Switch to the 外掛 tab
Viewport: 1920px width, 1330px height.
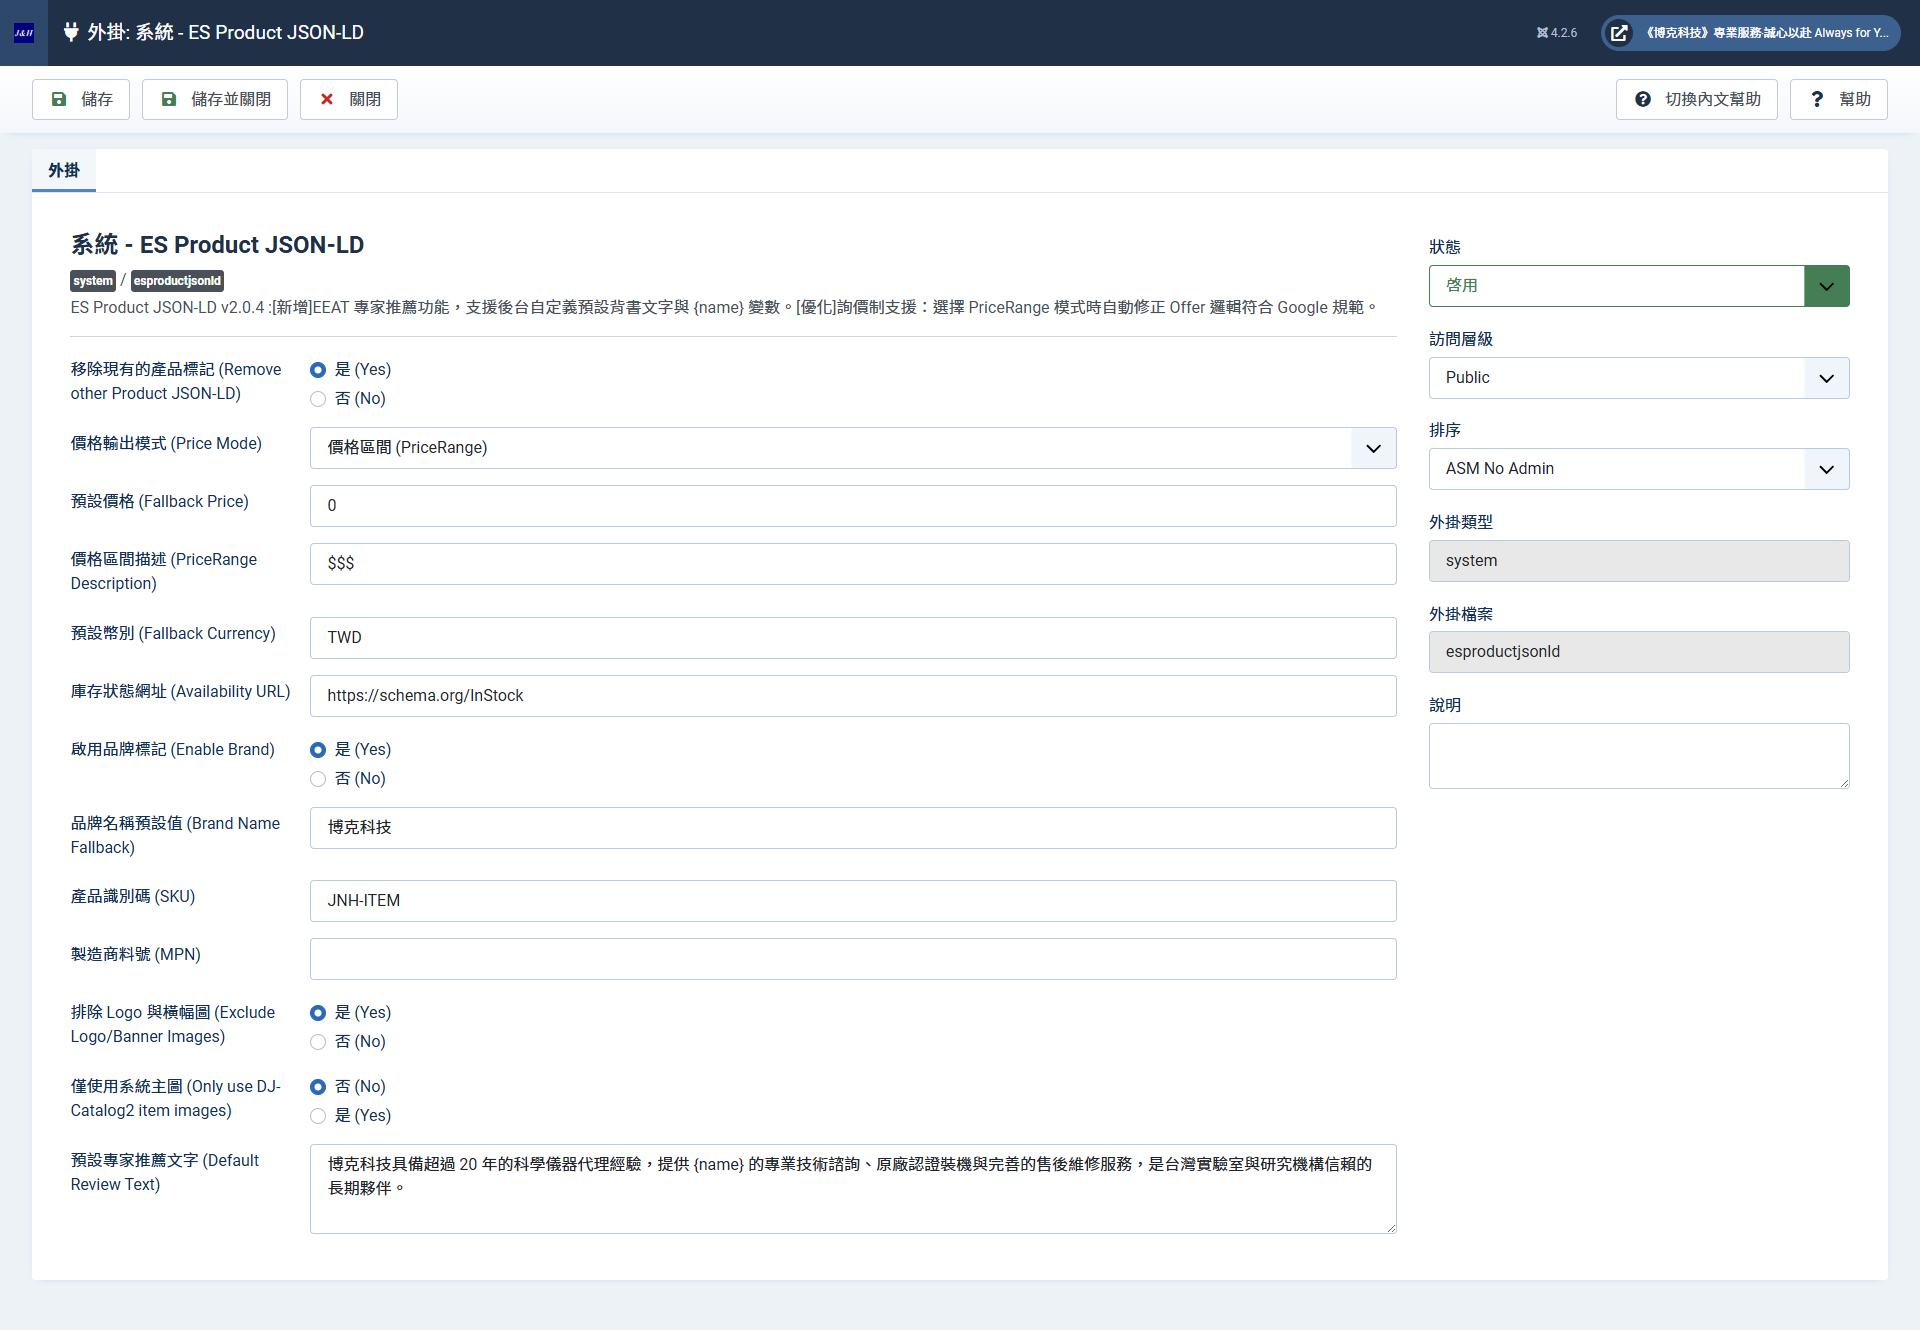[x=63, y=170]
